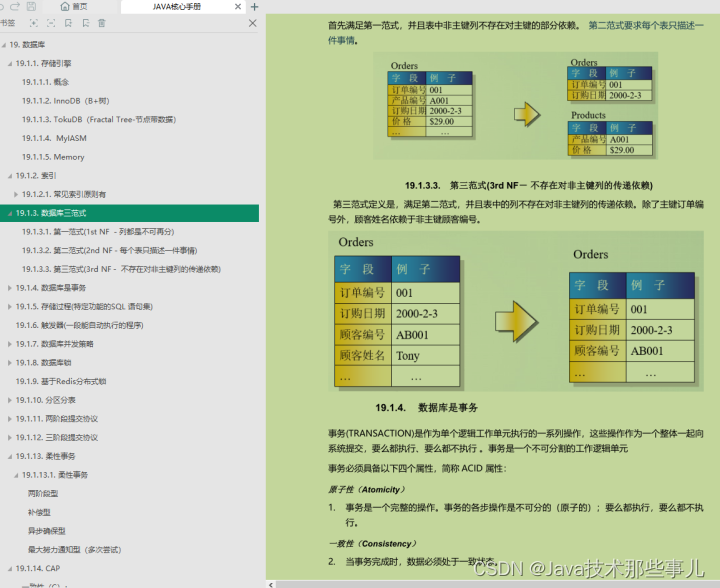Viewport: 720px width, 588px height.
Task: Open bookmark 异步确保型
Action: (47, 531)
